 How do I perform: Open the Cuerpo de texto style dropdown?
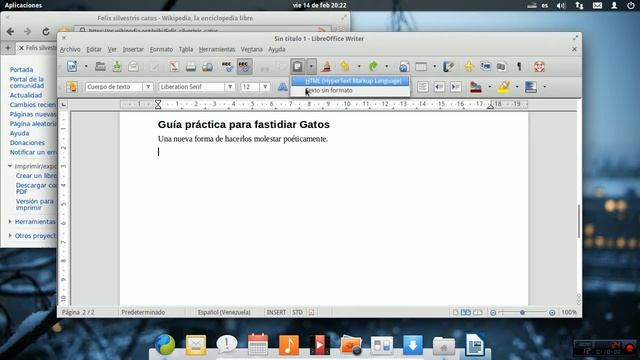(148, 87)
